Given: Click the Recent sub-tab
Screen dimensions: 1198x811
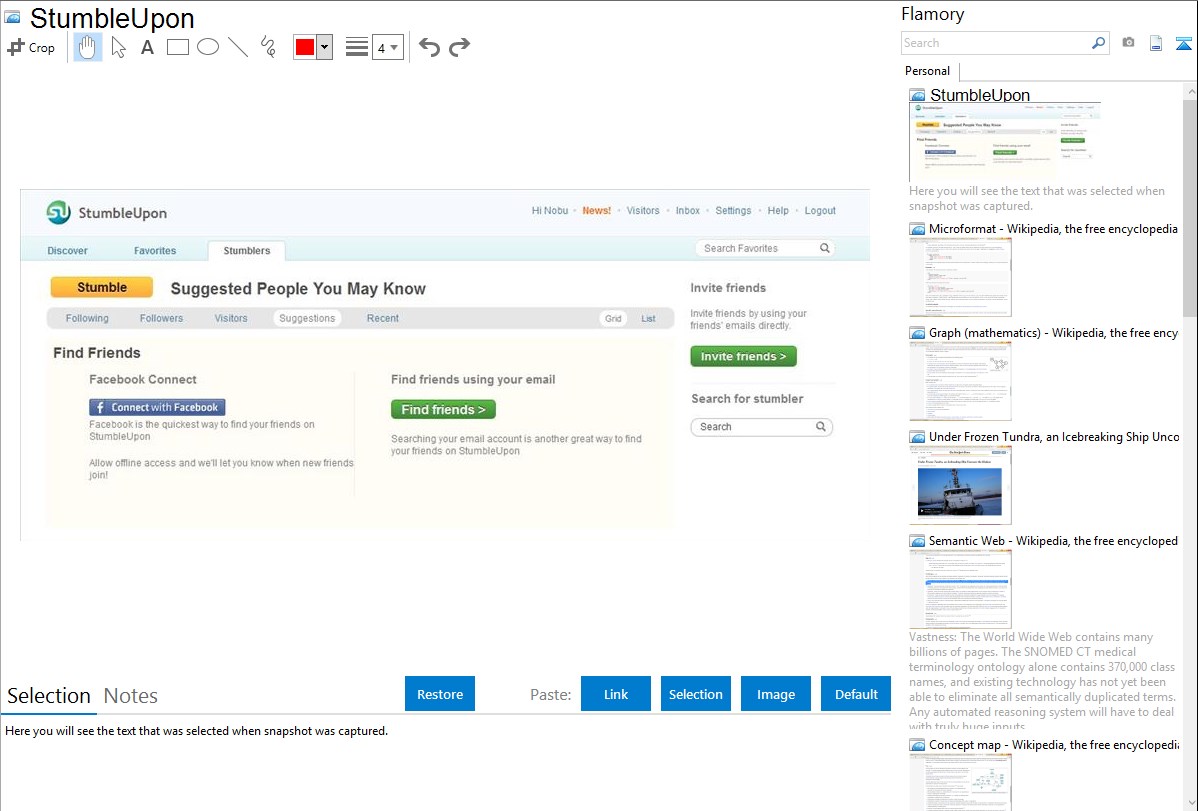Looking at the screenshot, I should (x=383, y=318).
